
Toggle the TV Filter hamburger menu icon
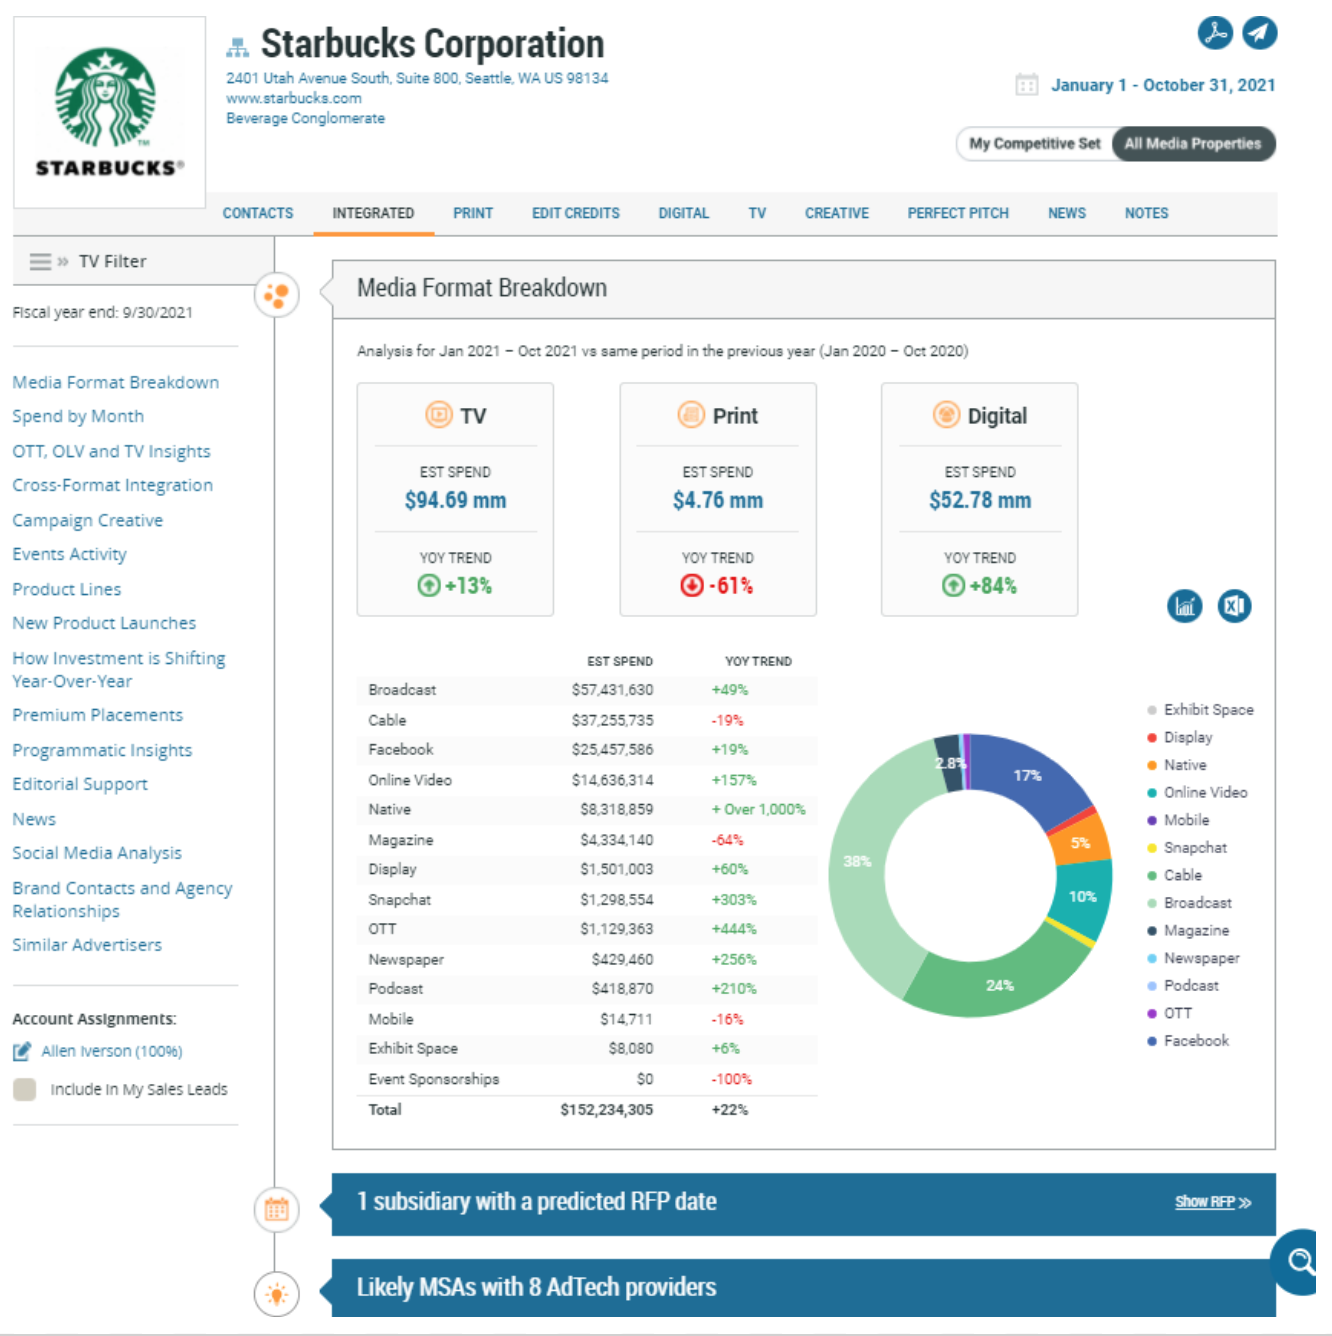coord(40,261)
